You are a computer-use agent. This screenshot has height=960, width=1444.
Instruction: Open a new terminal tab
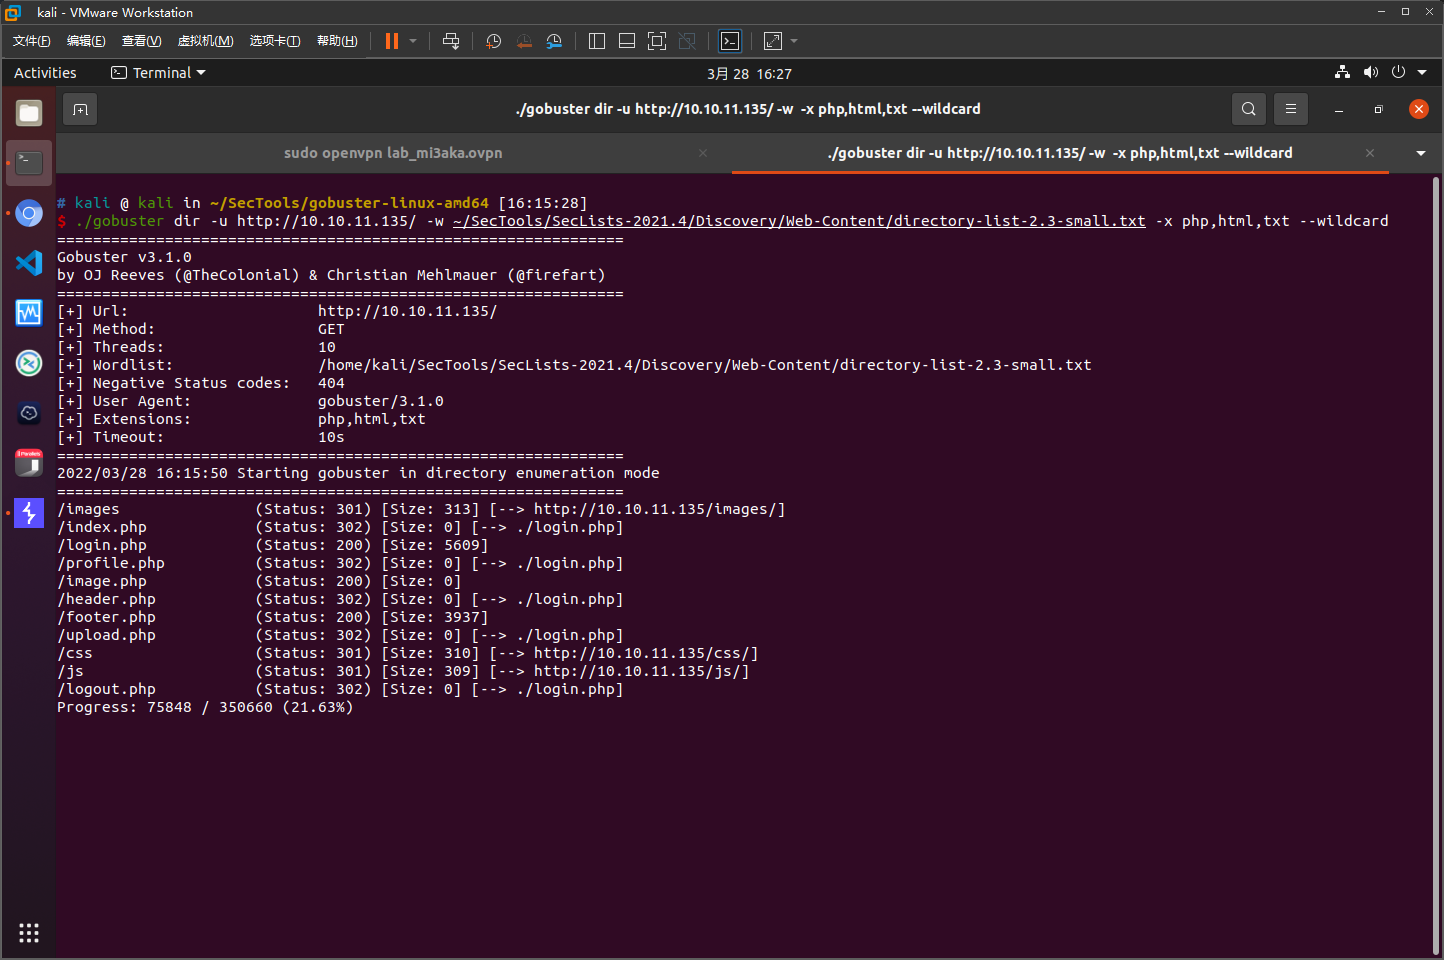pyautogui.click(x=81, y=109)
